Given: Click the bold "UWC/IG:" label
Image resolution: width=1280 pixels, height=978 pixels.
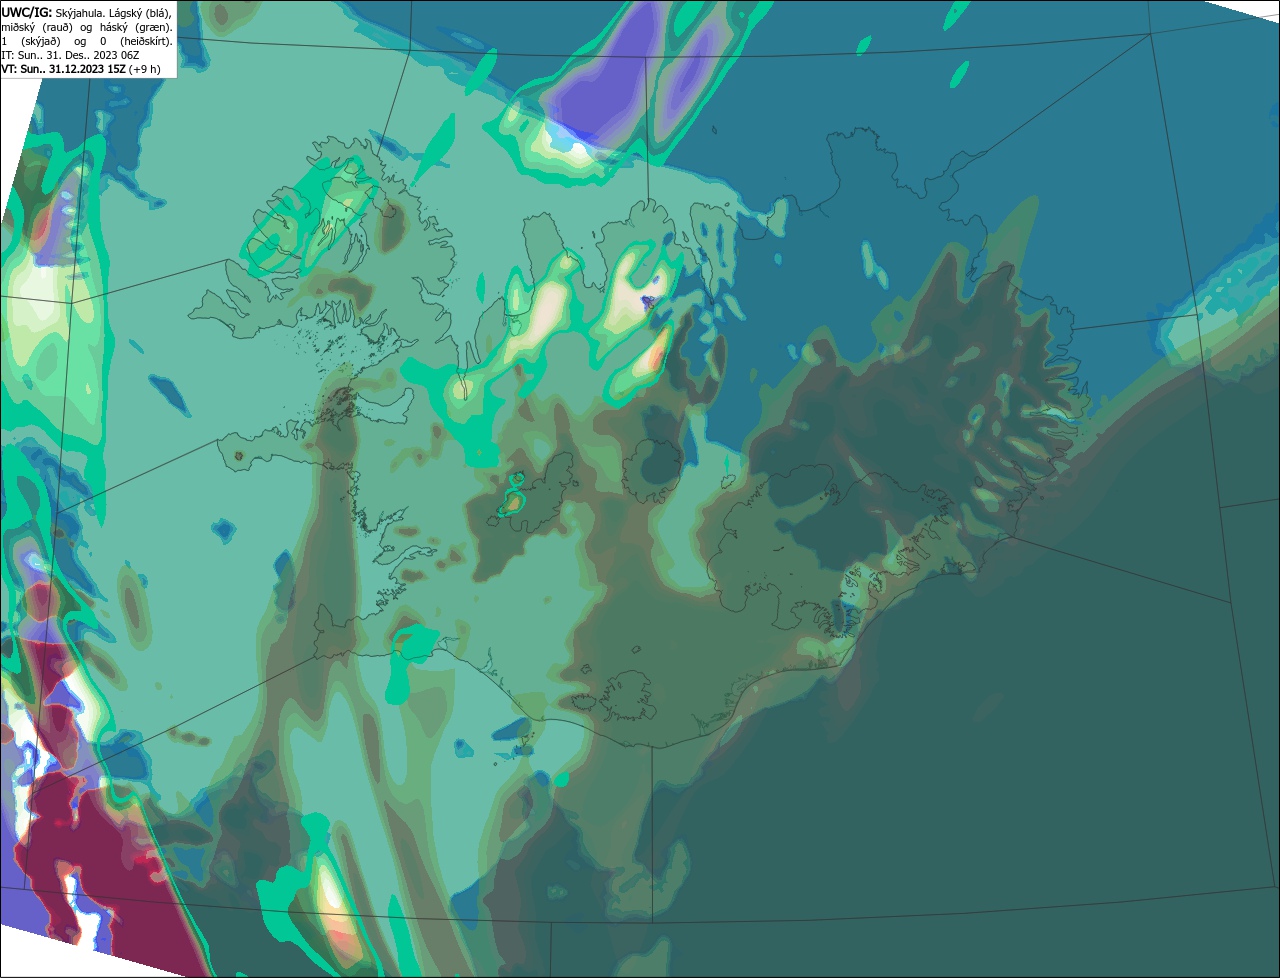Looking at the screenshot, I should tap(27, 13).
